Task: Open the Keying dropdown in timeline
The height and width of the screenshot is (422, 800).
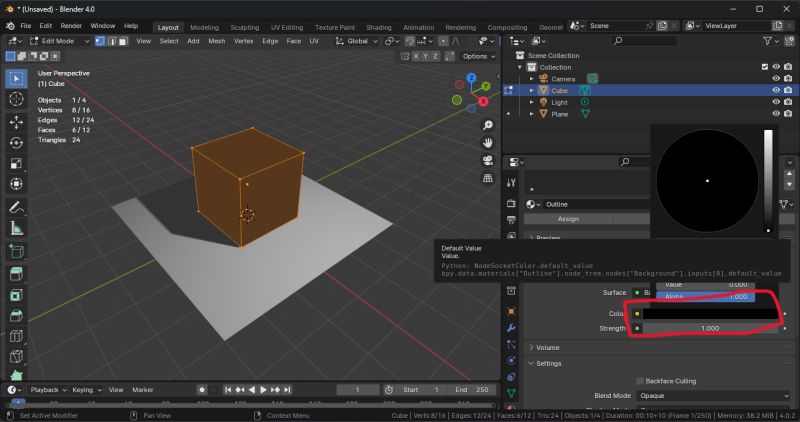Action: (87, 390)
